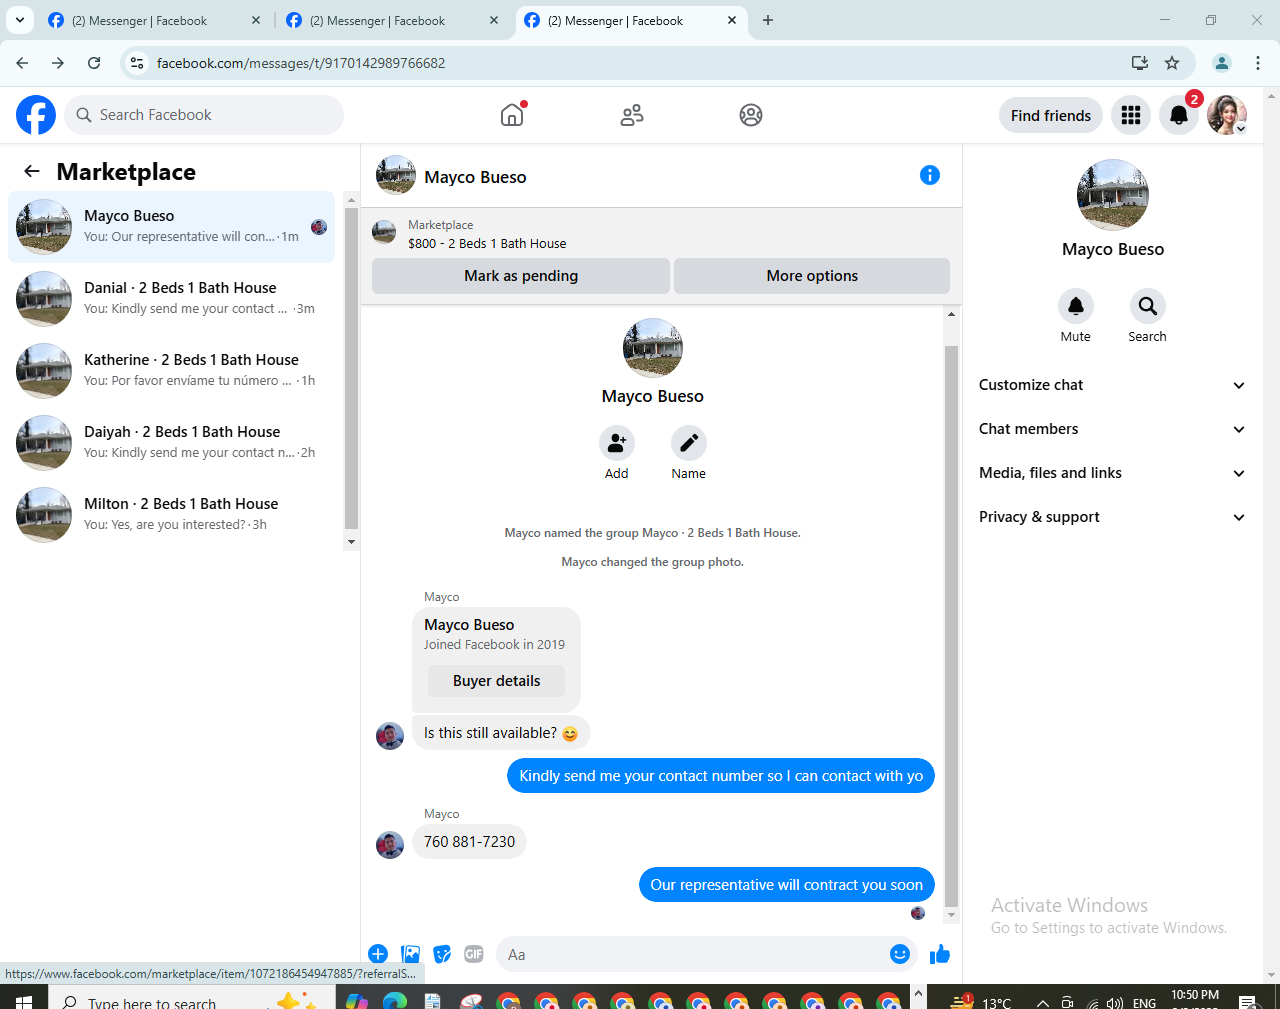The image size is (1280, 1009).
Task: Open Buyer details
Action: click(x=496, y=681)
